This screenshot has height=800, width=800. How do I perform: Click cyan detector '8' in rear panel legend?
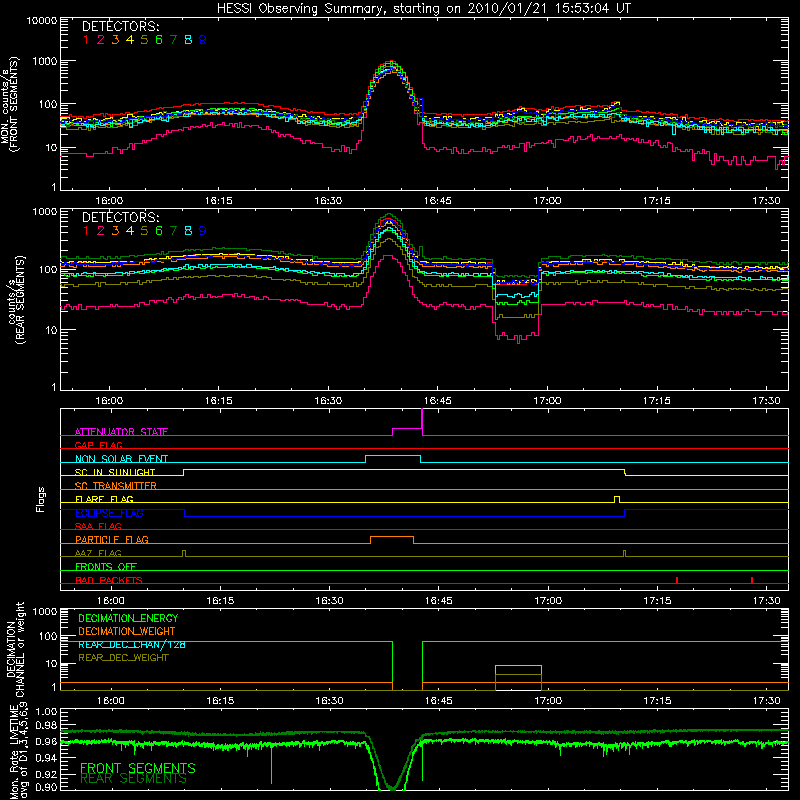point(188,231)
